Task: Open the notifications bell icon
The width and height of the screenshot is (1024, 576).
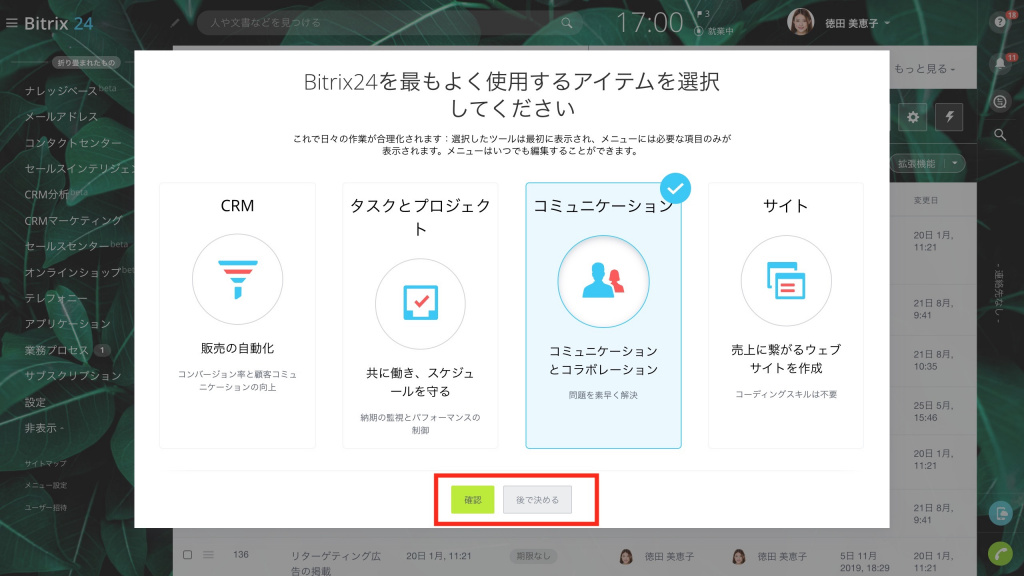Action: 1000,63
